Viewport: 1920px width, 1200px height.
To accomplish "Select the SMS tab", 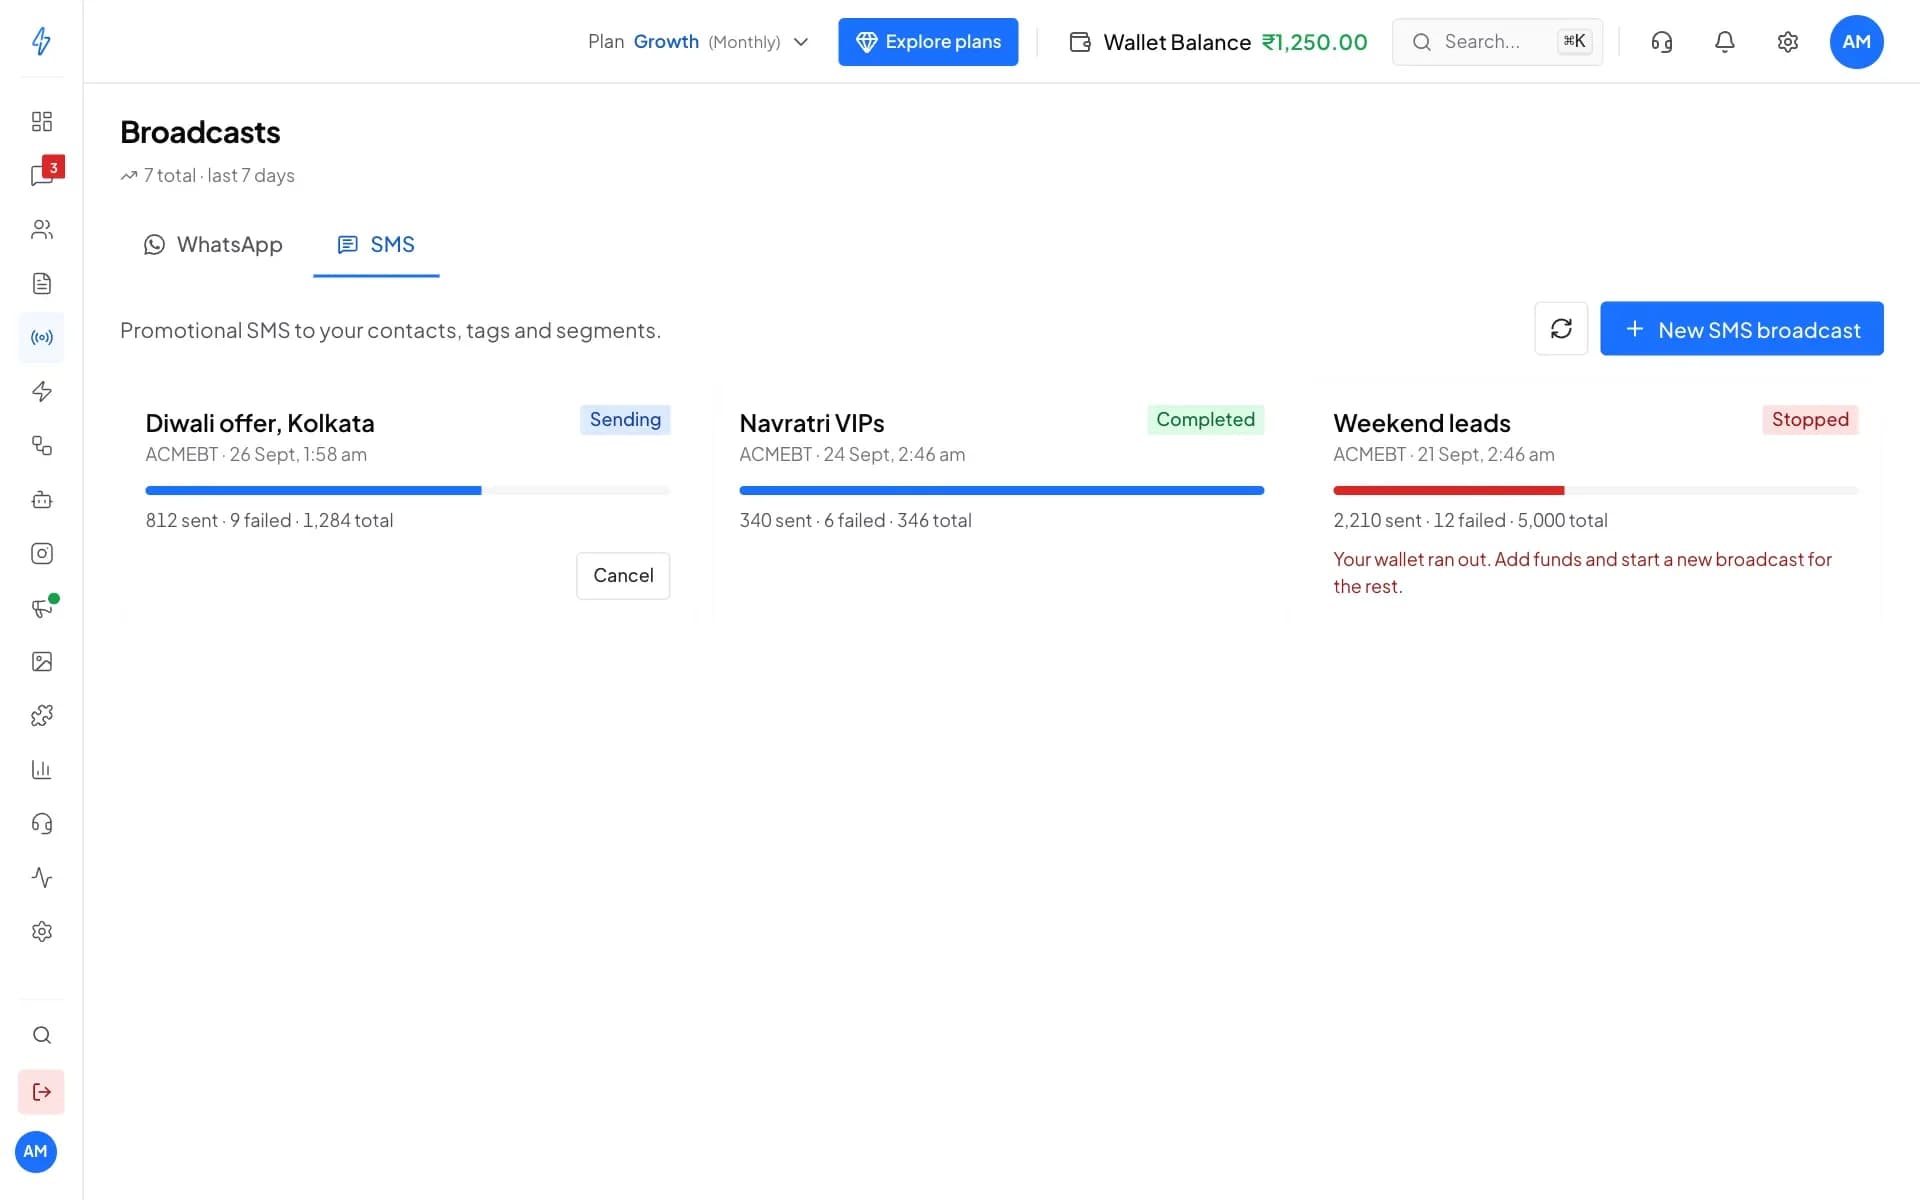I will tap(376, 245).
